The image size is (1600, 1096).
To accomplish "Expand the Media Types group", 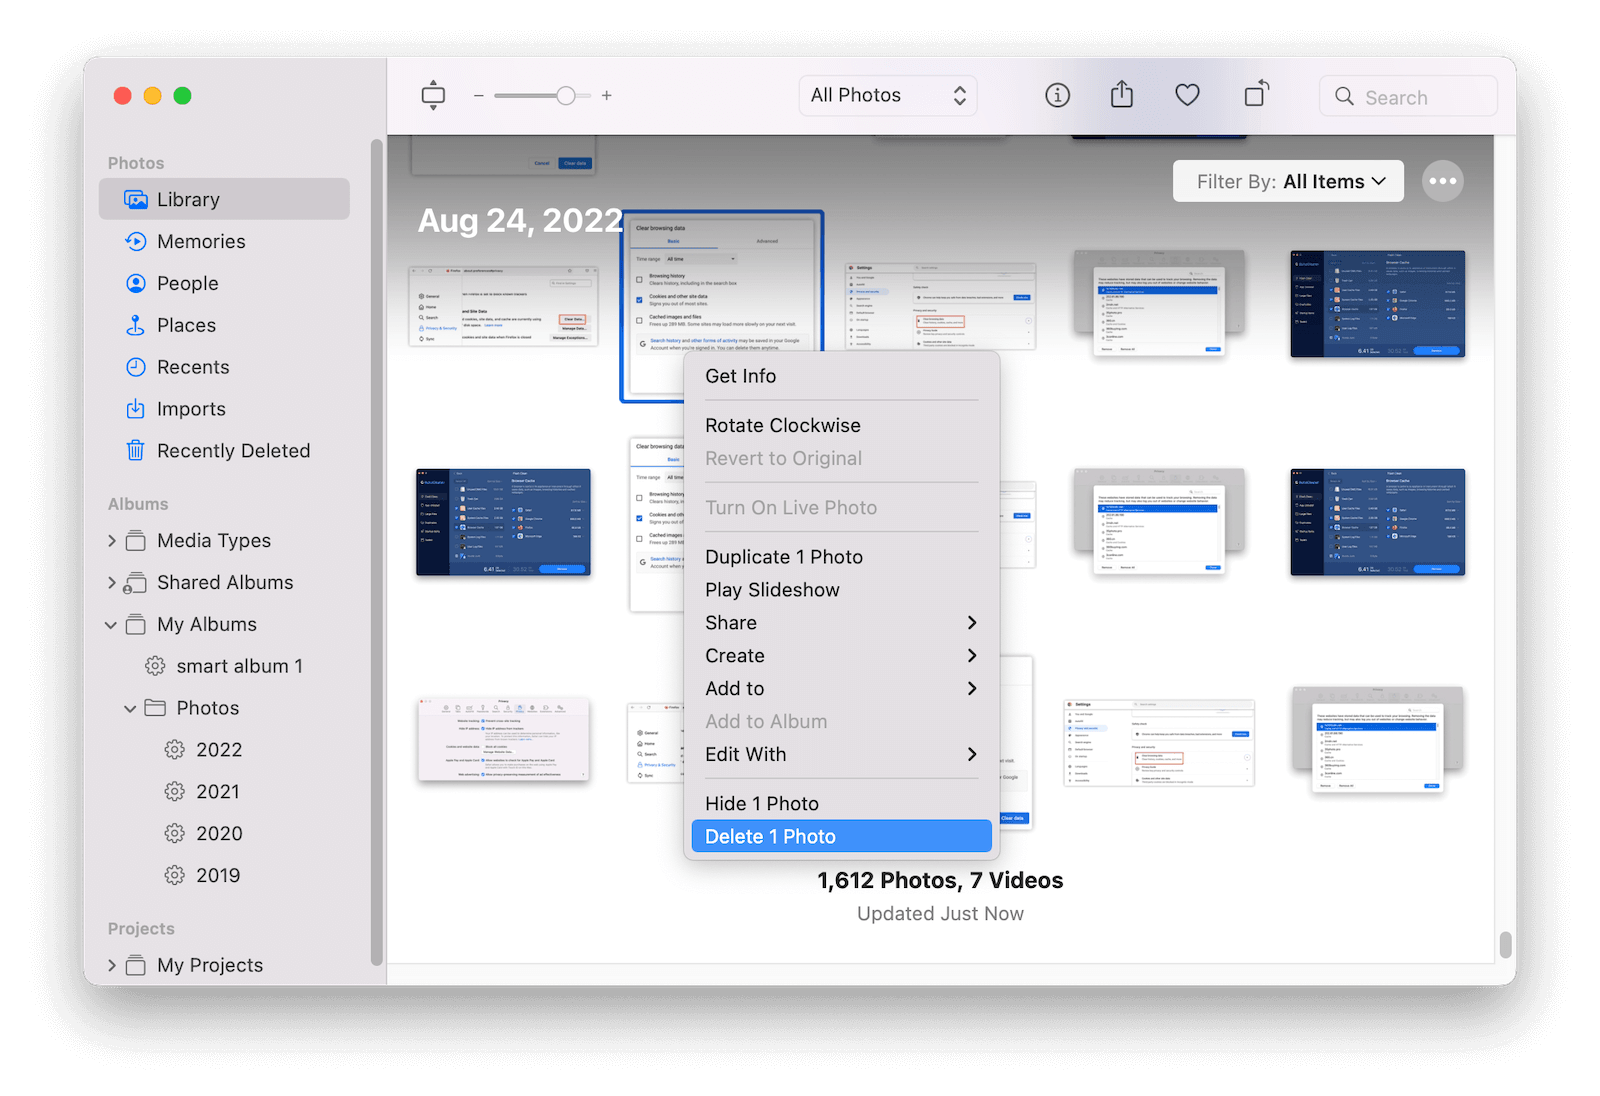I will click(112, 541).
